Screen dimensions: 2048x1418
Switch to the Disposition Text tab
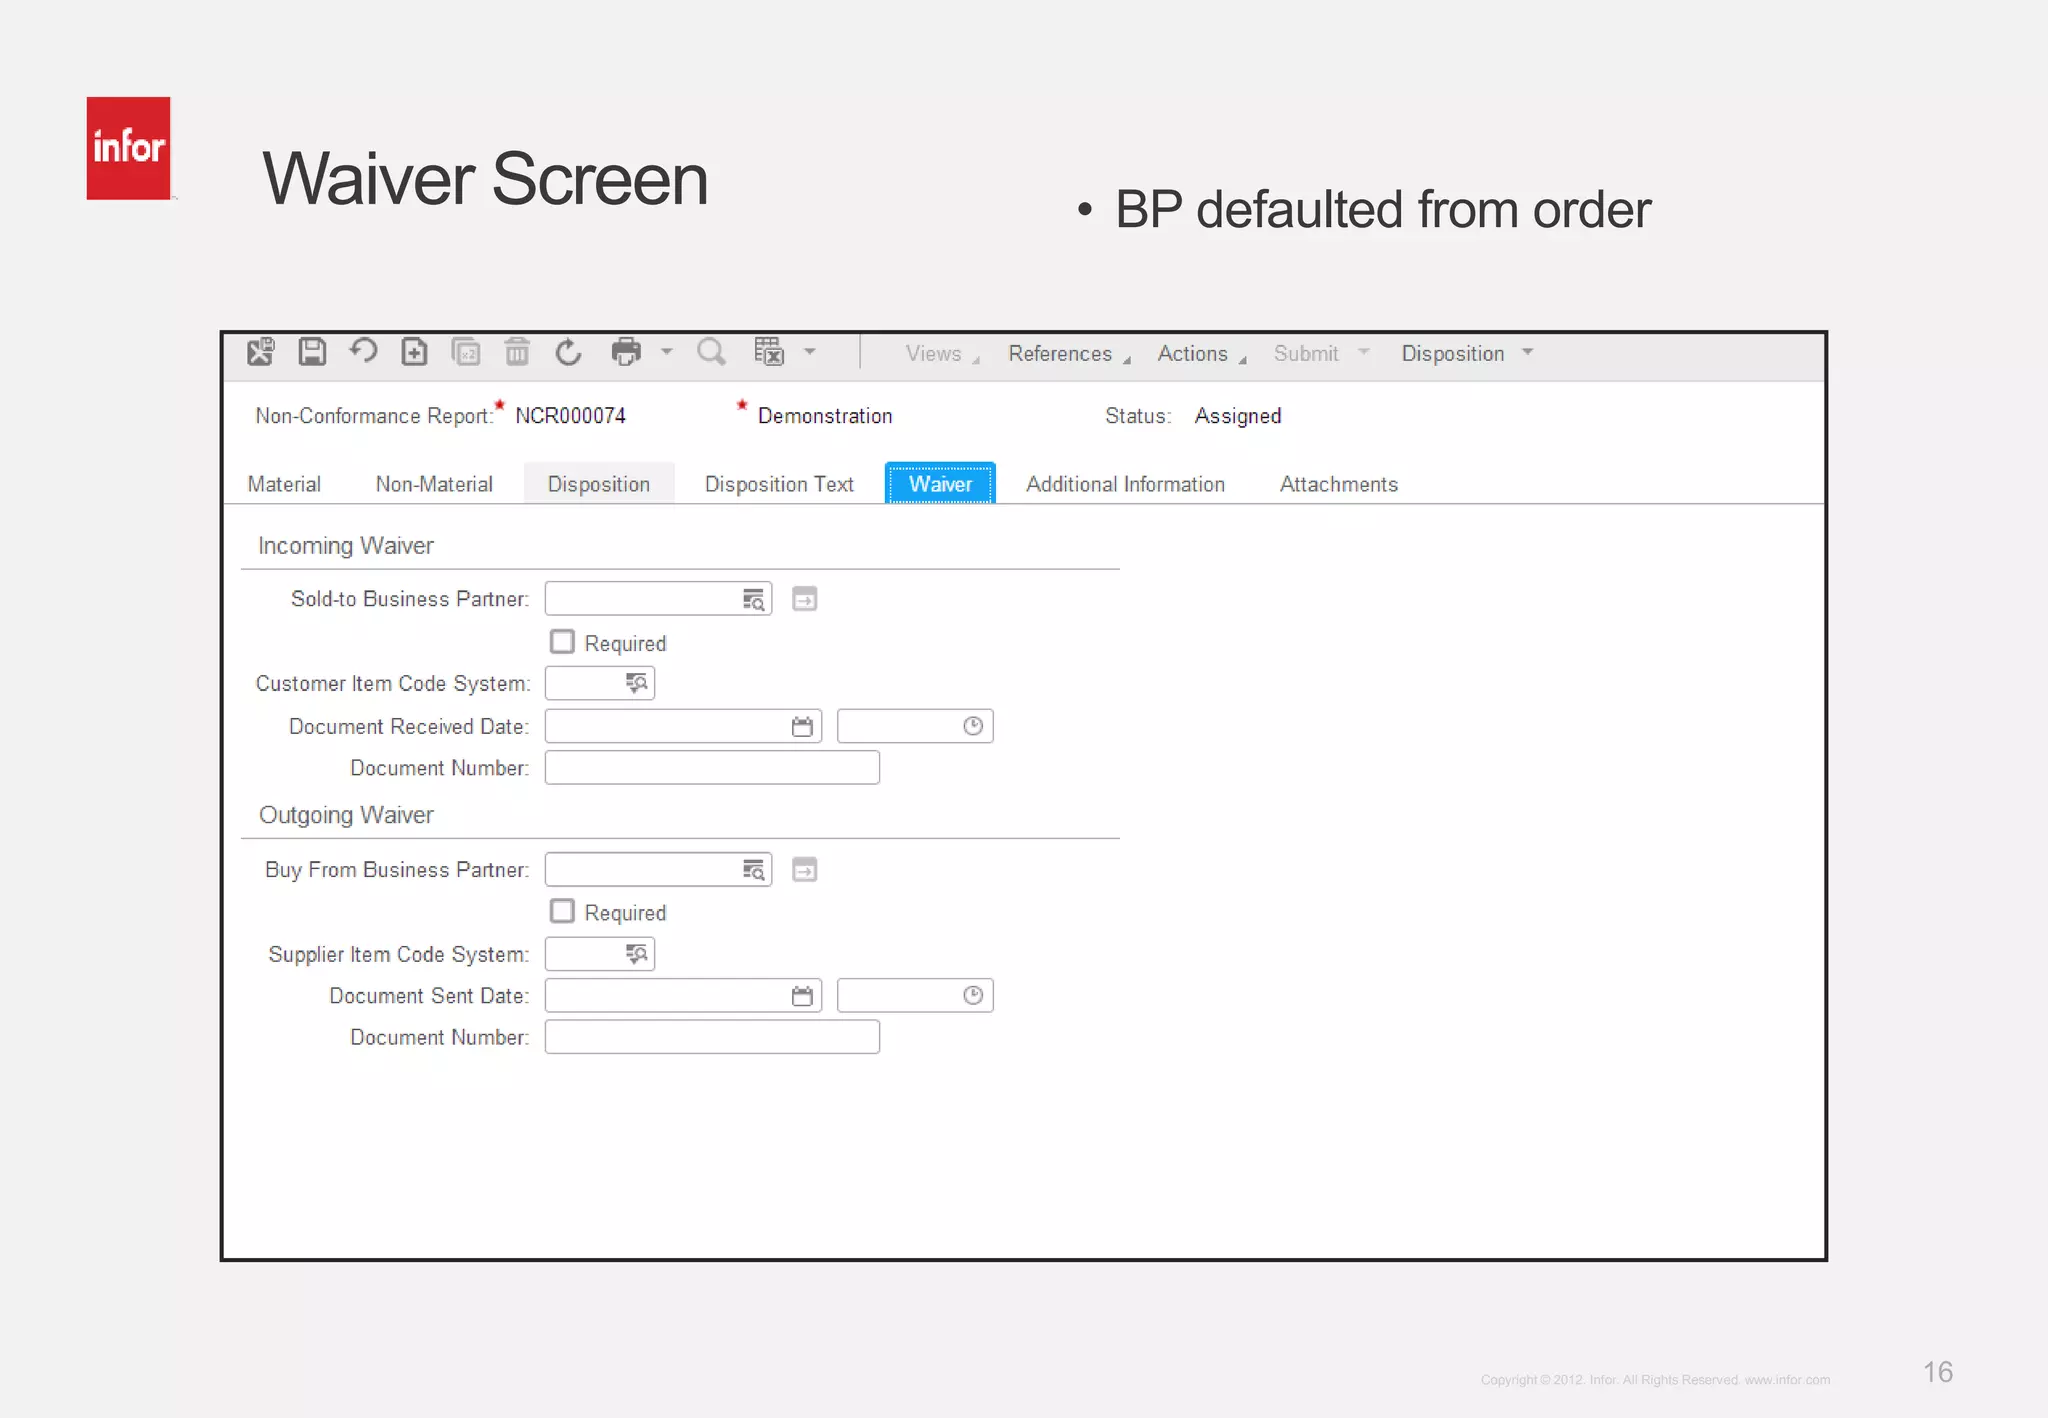coord(779,485)
